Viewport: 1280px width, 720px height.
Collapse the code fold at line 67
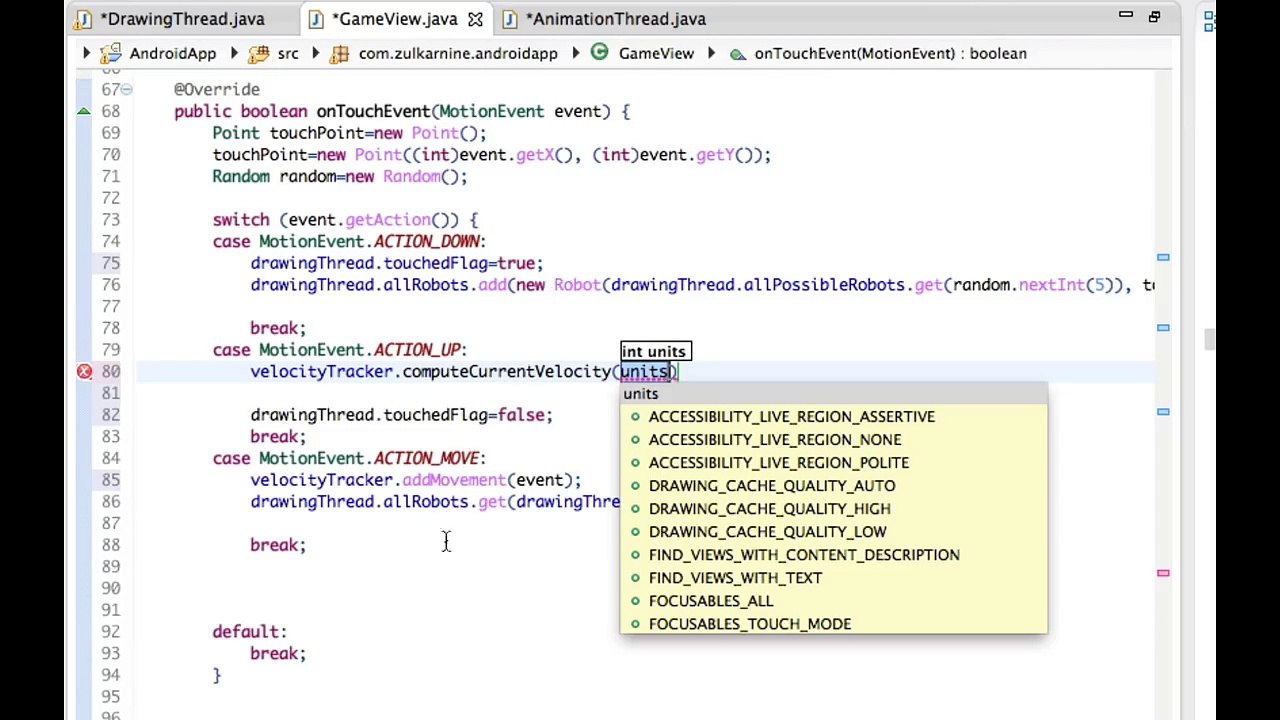click(126, 89)
